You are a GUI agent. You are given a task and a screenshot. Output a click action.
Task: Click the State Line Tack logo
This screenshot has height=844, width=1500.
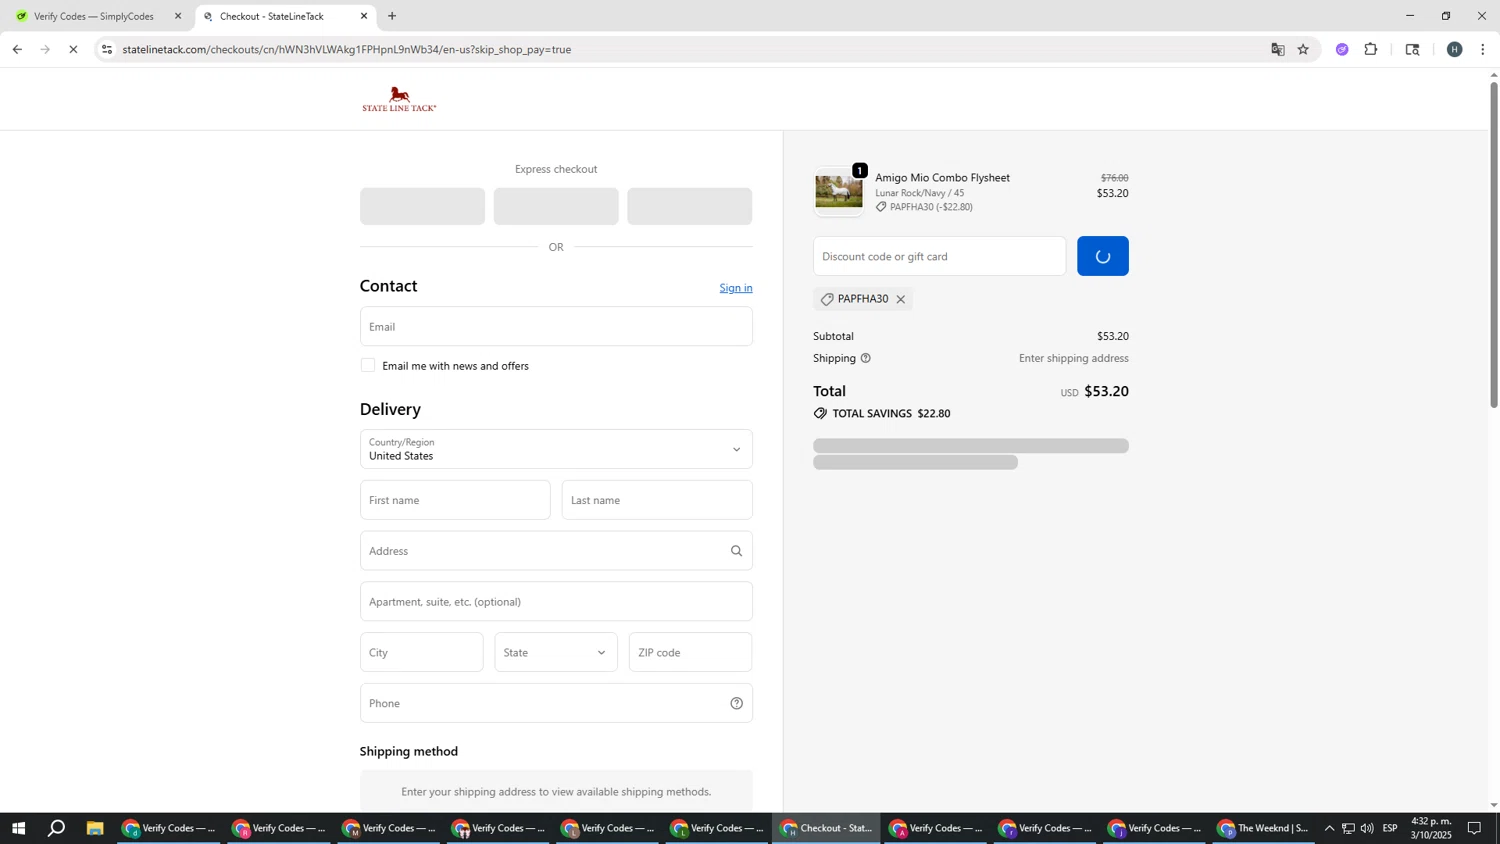[x=399, y=99]
